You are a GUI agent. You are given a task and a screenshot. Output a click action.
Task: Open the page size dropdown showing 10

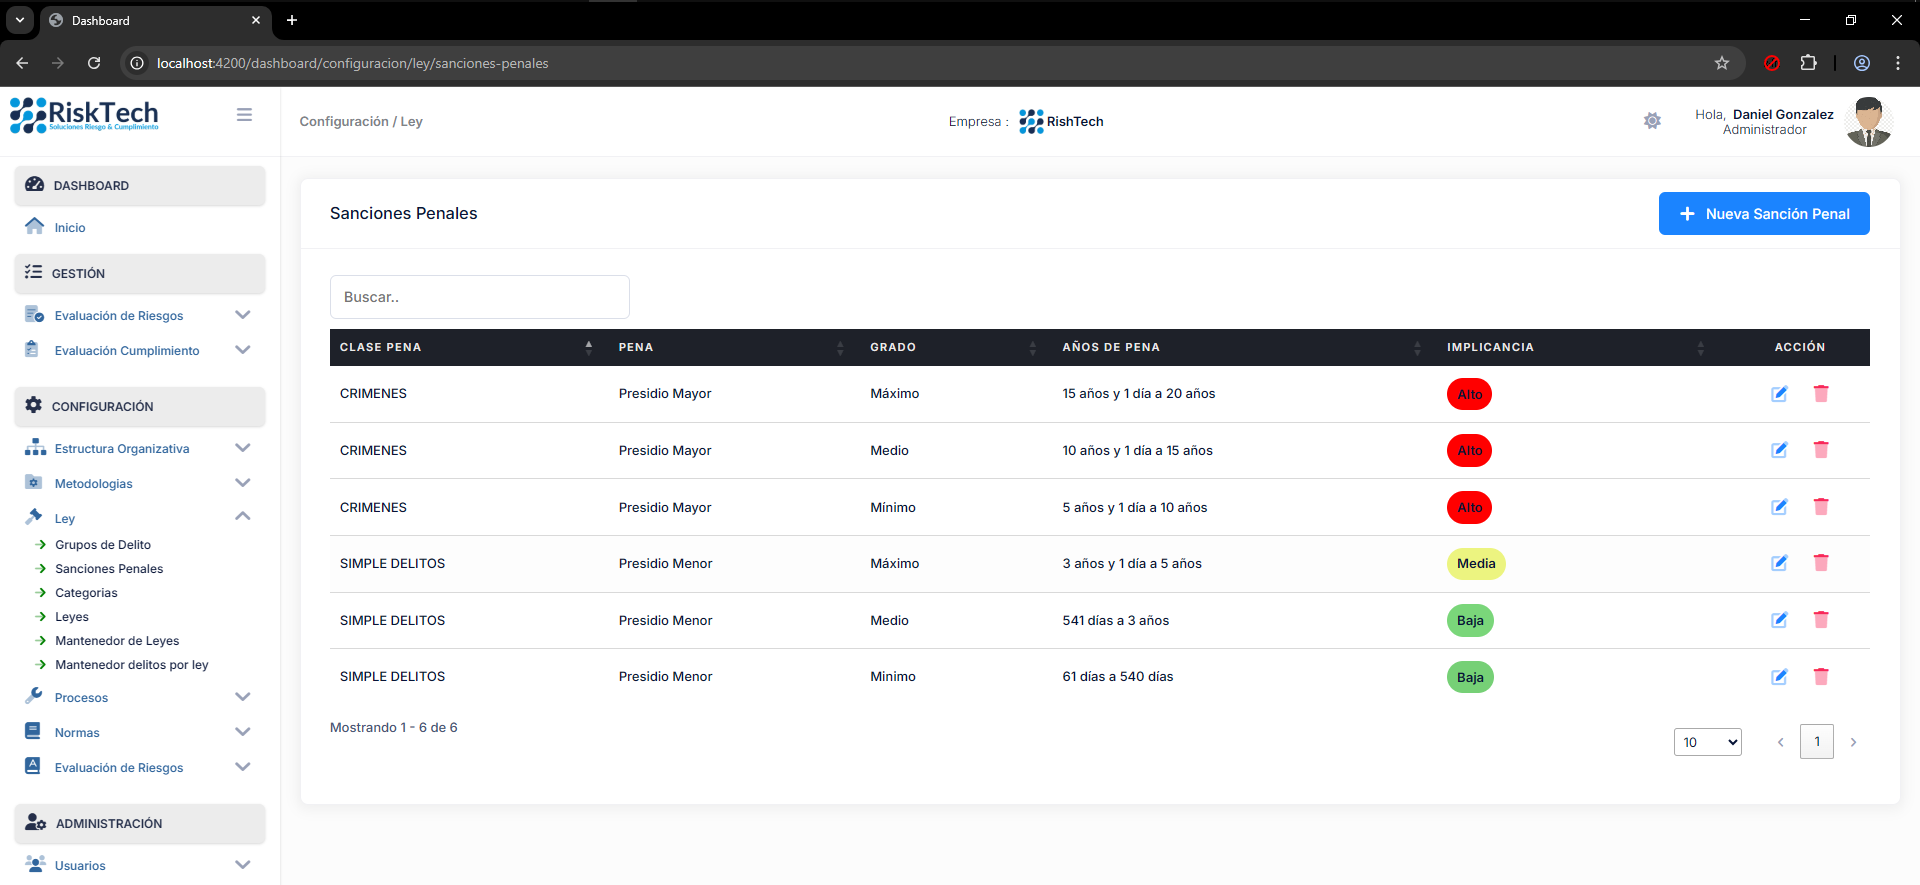click(x=1707, y=742)
